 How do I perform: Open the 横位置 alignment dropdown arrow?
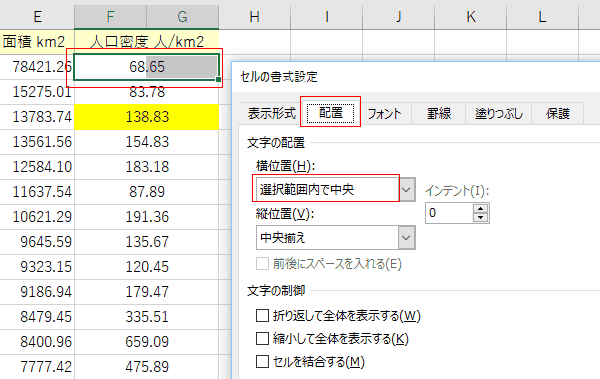coord(407,190)
